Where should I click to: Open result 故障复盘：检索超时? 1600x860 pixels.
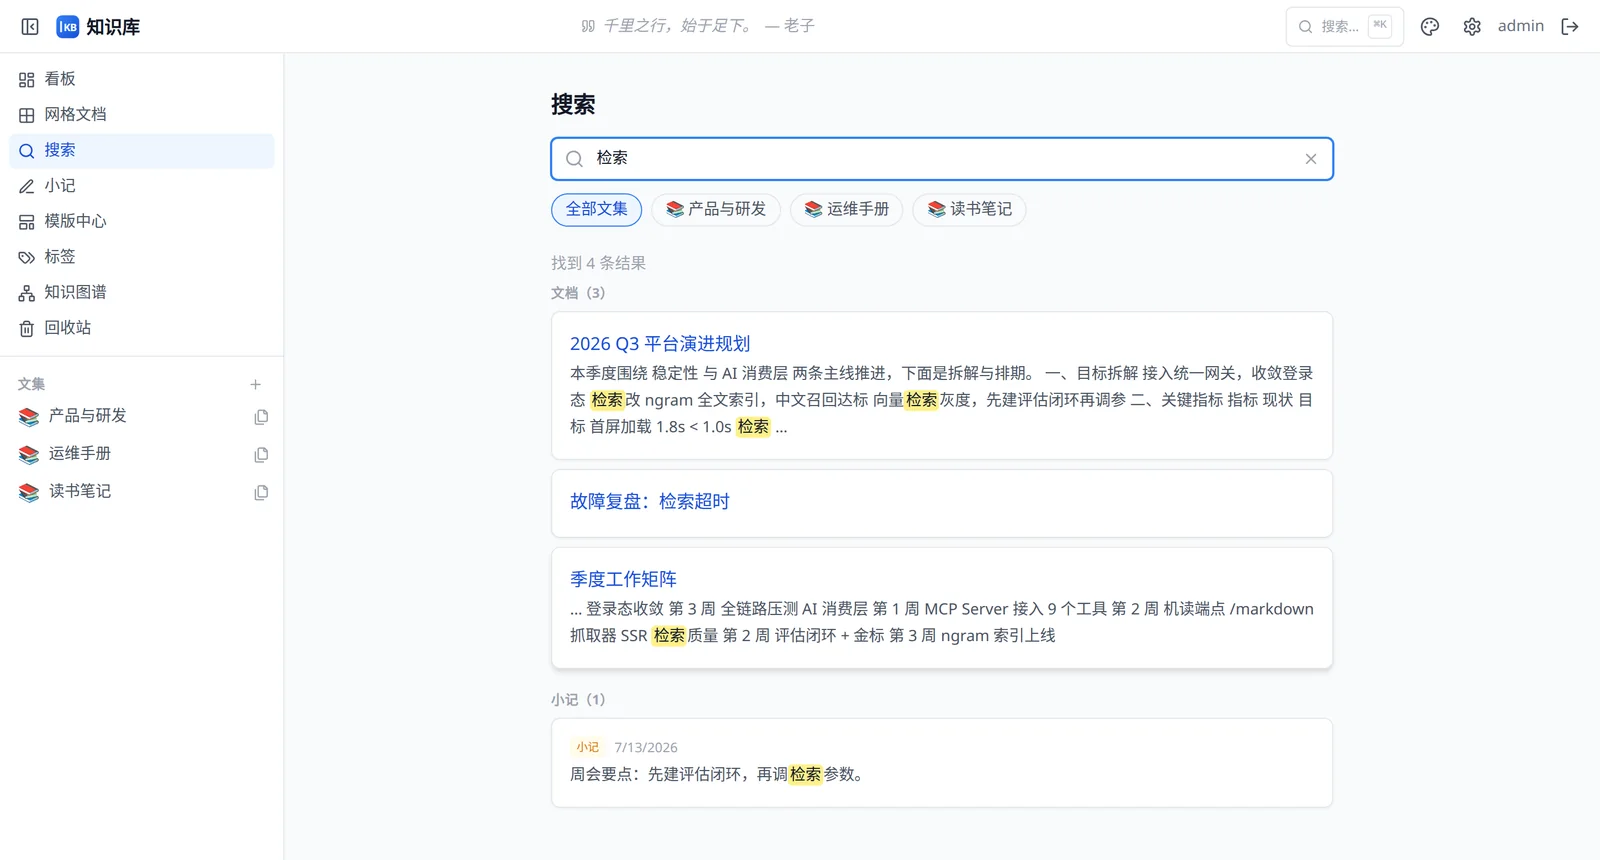tap(650, 502)
